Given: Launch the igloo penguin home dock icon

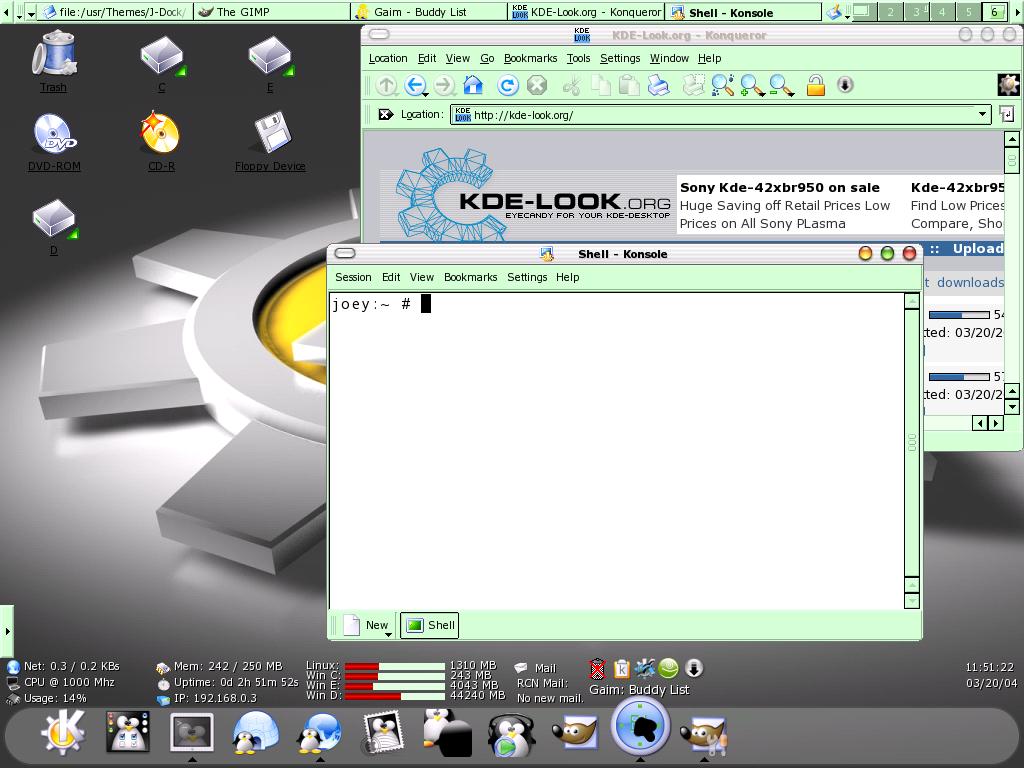Looking at the screenshot, I should tap(256, 733).
